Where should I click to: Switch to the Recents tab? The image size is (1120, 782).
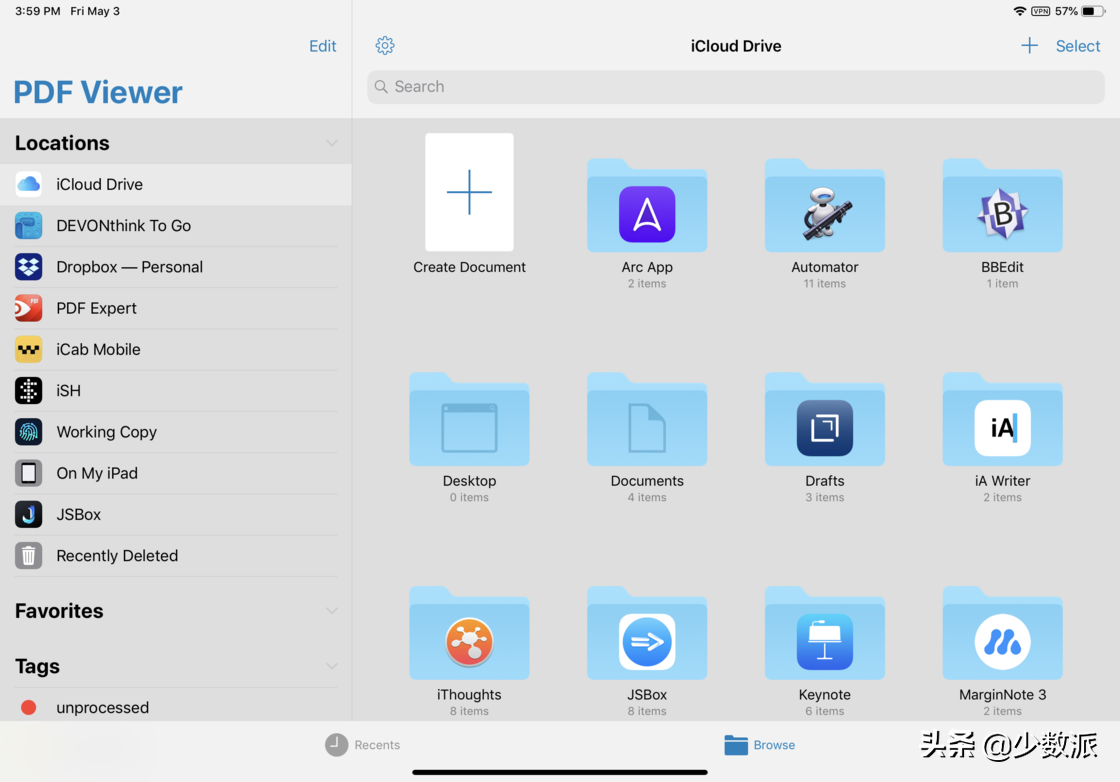363,745
